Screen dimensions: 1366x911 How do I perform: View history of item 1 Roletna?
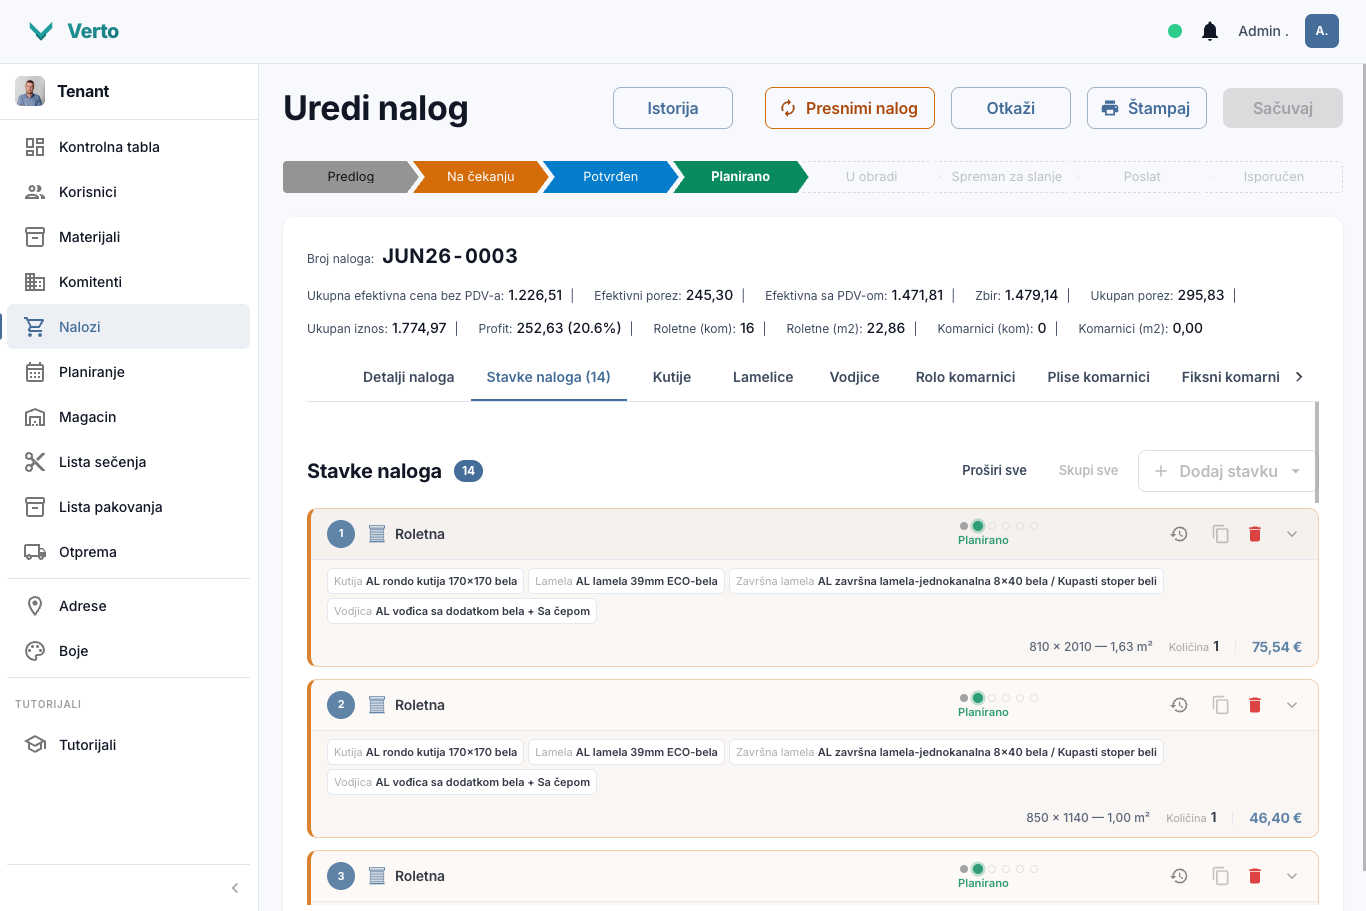pyautogui.click(x=1179, y=534)
